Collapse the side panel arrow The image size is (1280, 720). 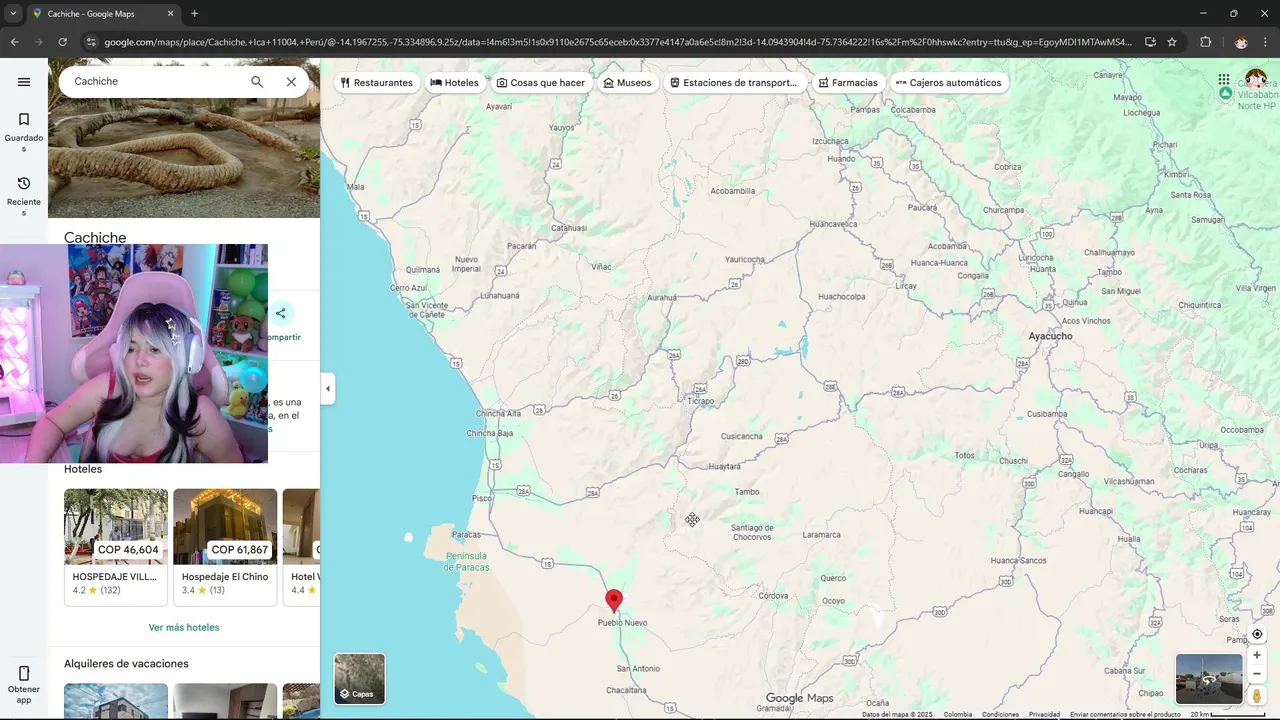(328, 389)
